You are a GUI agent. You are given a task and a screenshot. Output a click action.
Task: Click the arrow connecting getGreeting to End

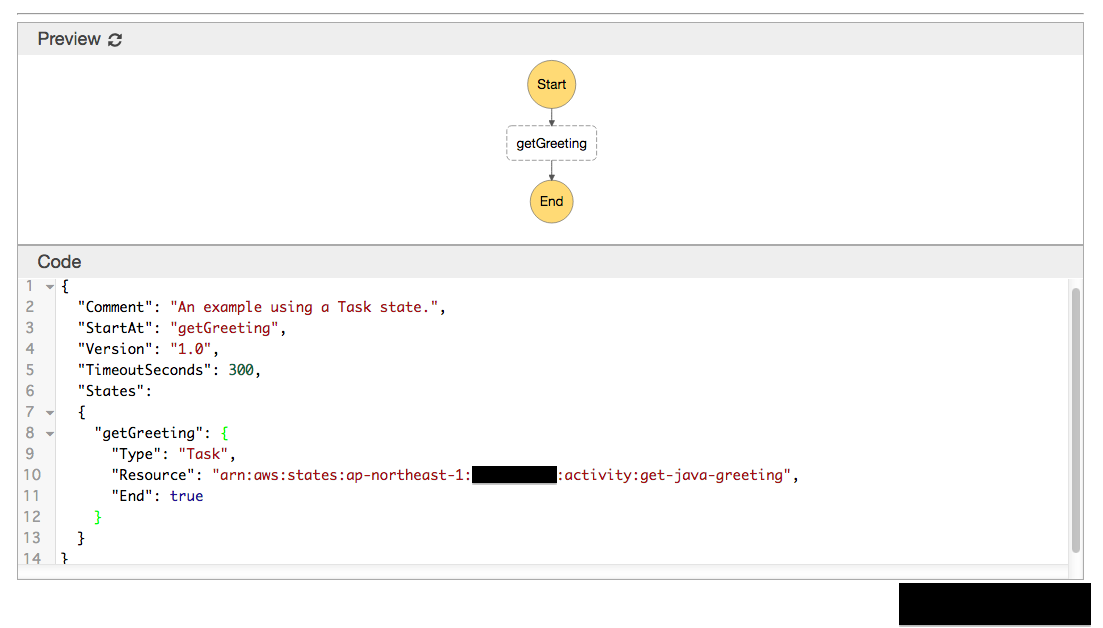pos(551,172)
